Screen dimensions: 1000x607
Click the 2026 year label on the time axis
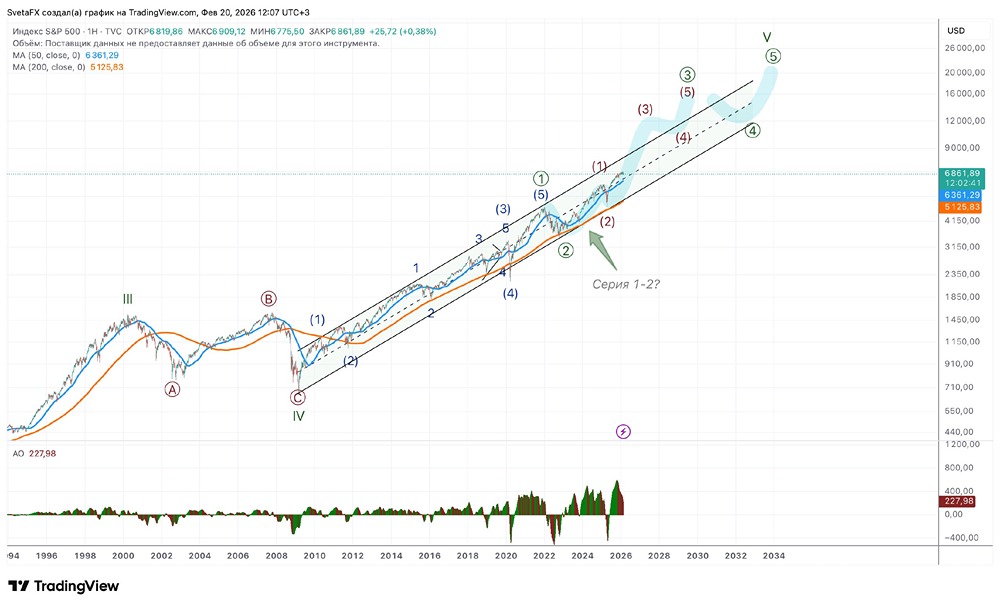pos(621,555)
